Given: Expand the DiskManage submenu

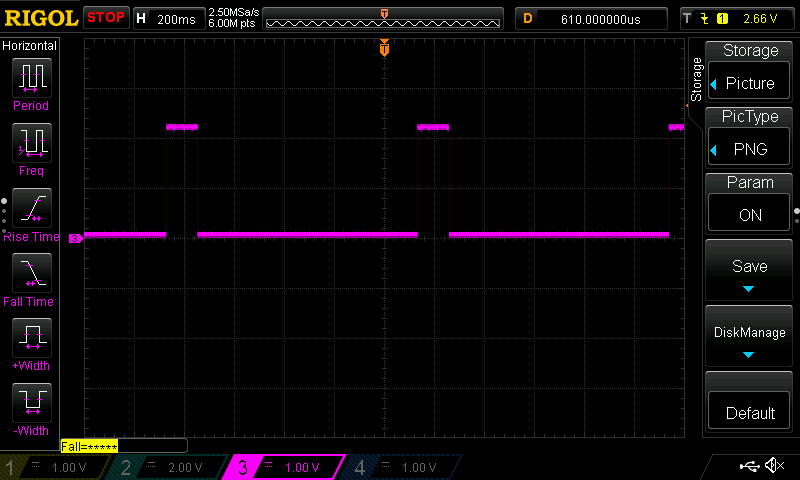Looking at the screenshot, I should coord(749,337).
